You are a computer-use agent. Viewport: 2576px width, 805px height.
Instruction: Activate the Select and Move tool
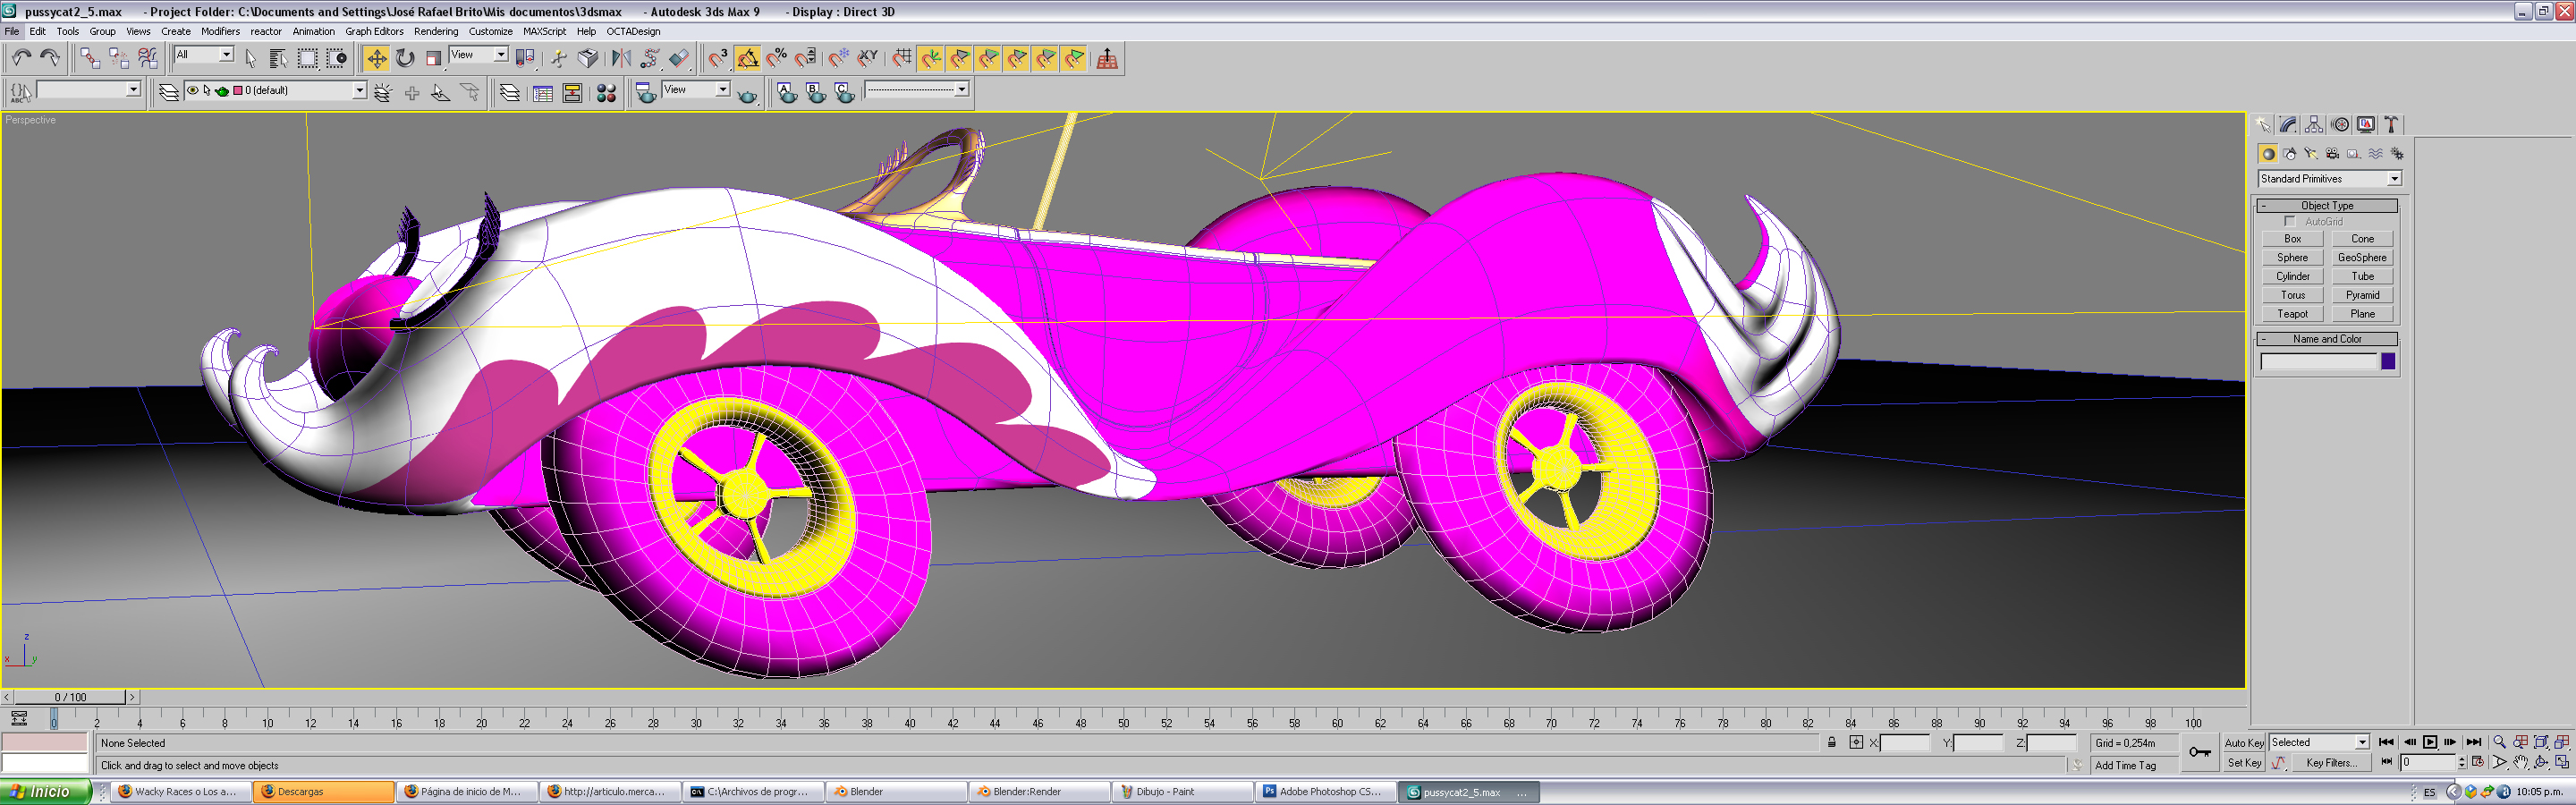click(x=376, y=58)
